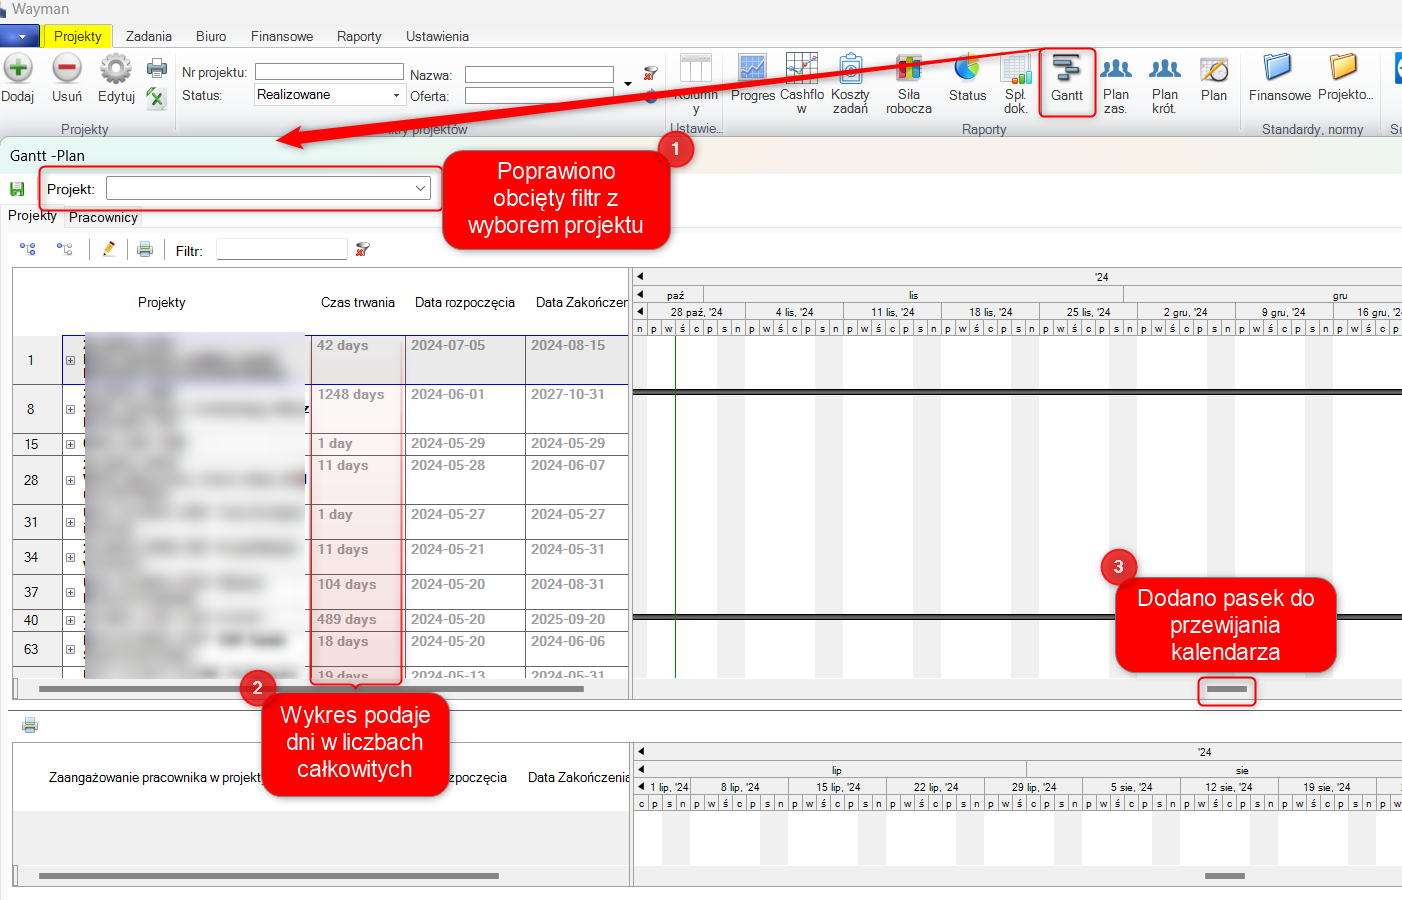
Task: Open the Plan zas. report
Action: [1116, 68]
